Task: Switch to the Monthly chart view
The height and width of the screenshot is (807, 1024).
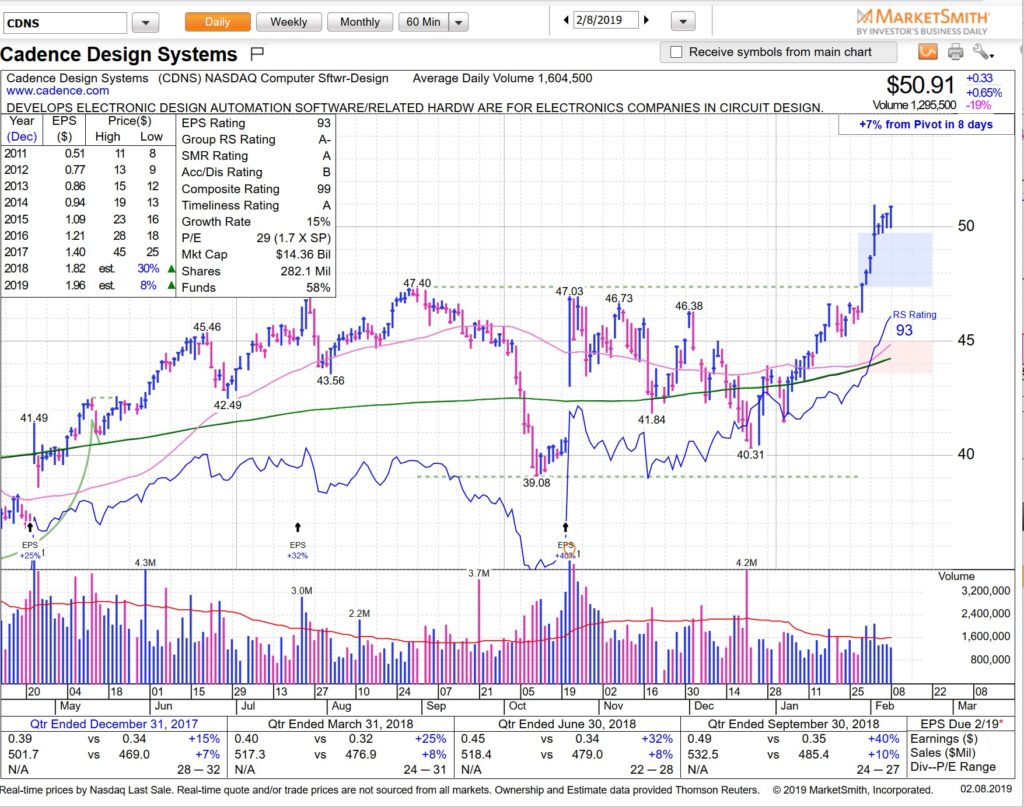Action: click(360, 22)
